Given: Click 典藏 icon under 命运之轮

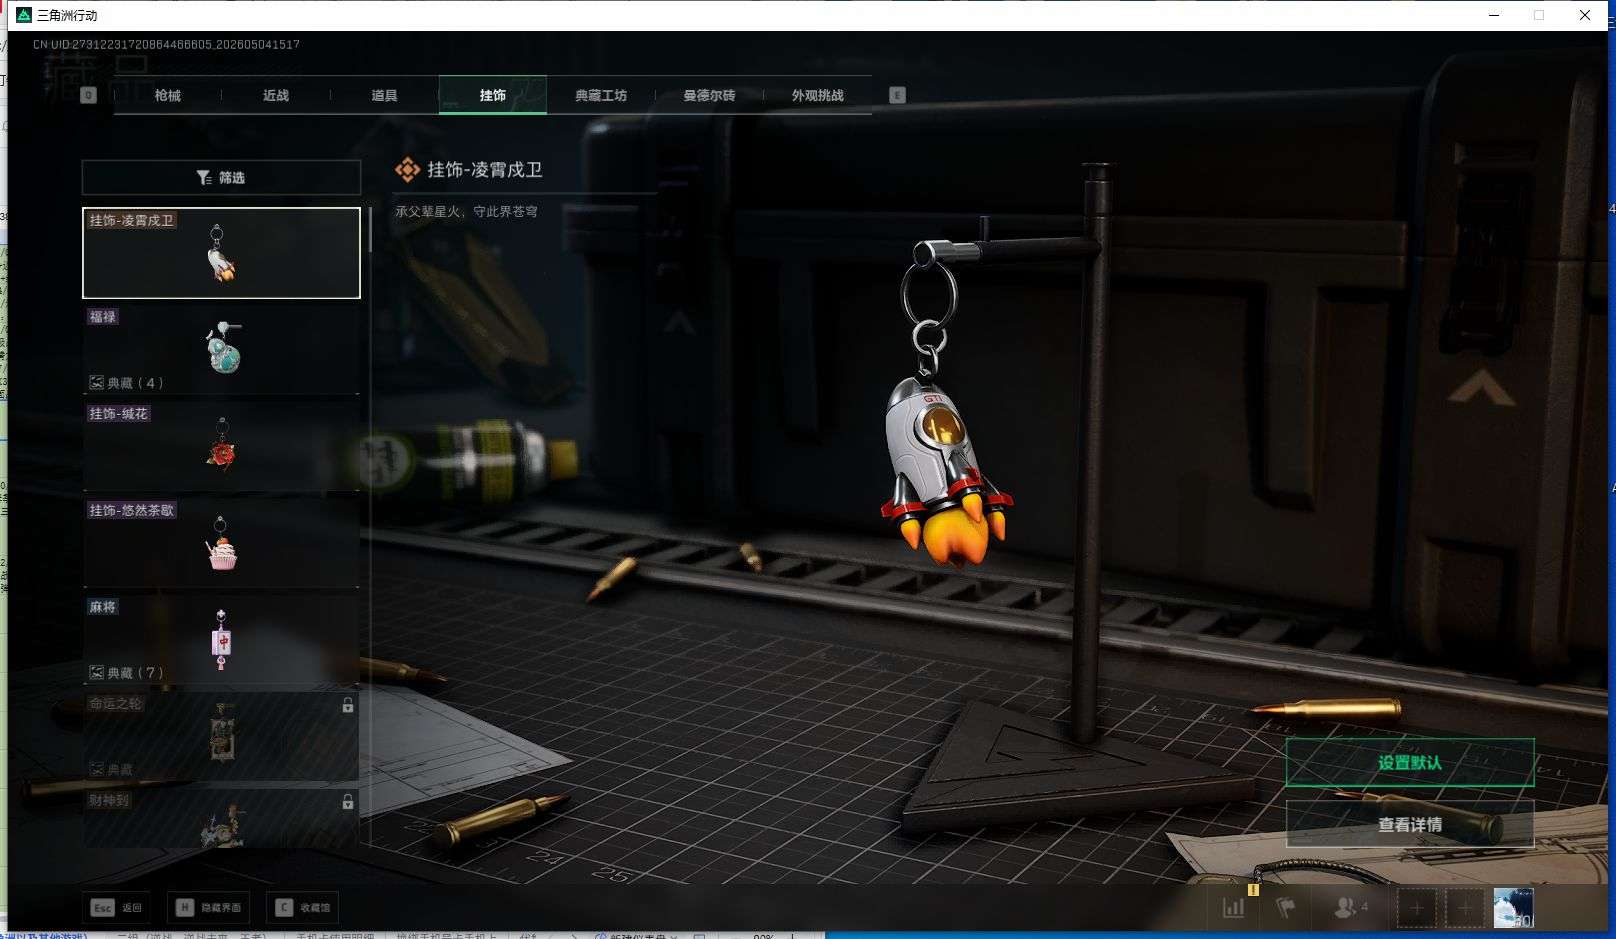Looking at the screenshot, I should (x=97, y=769).
